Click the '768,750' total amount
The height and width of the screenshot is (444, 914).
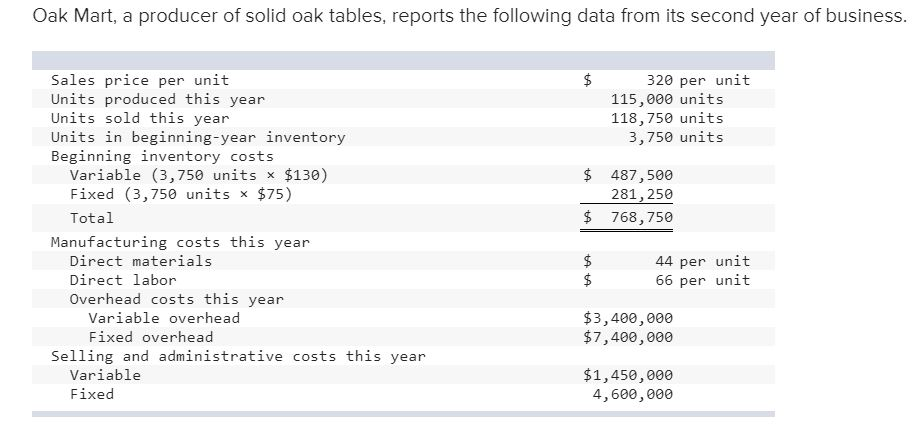pyautogui.click(x=642, y=218)
